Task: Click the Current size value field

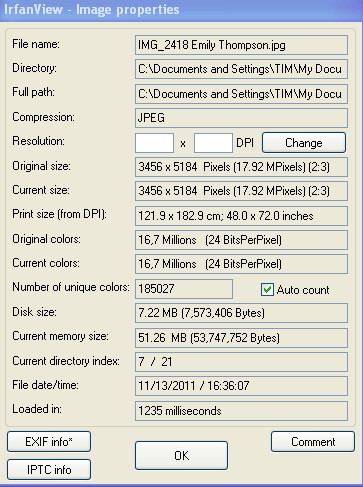Action: click(x=241, y=191)
